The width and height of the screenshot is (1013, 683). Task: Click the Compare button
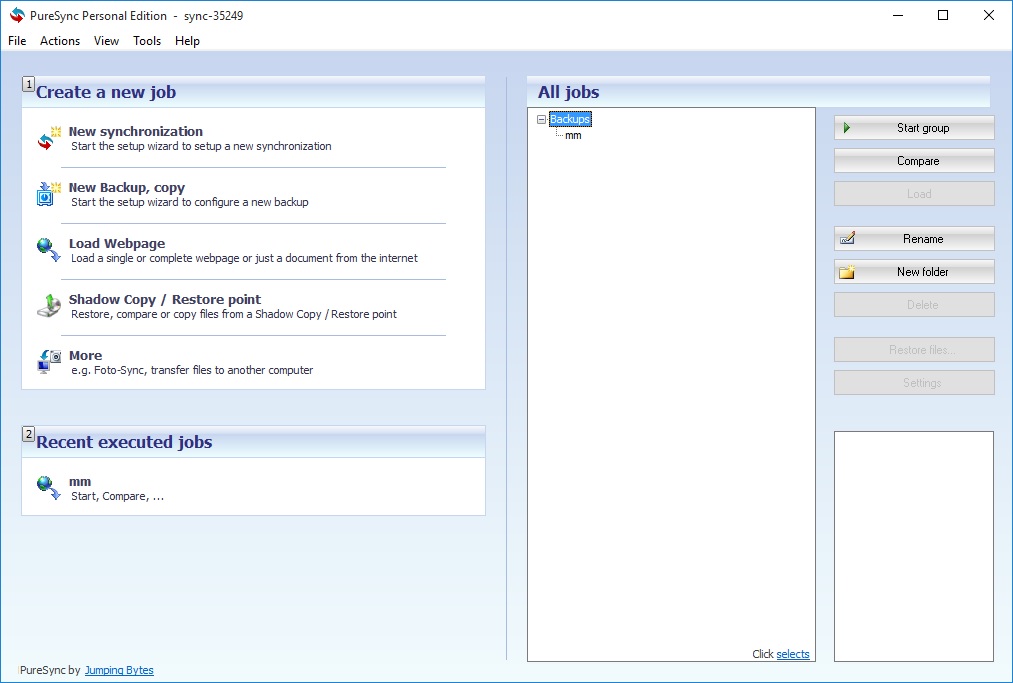pos(914,161)
